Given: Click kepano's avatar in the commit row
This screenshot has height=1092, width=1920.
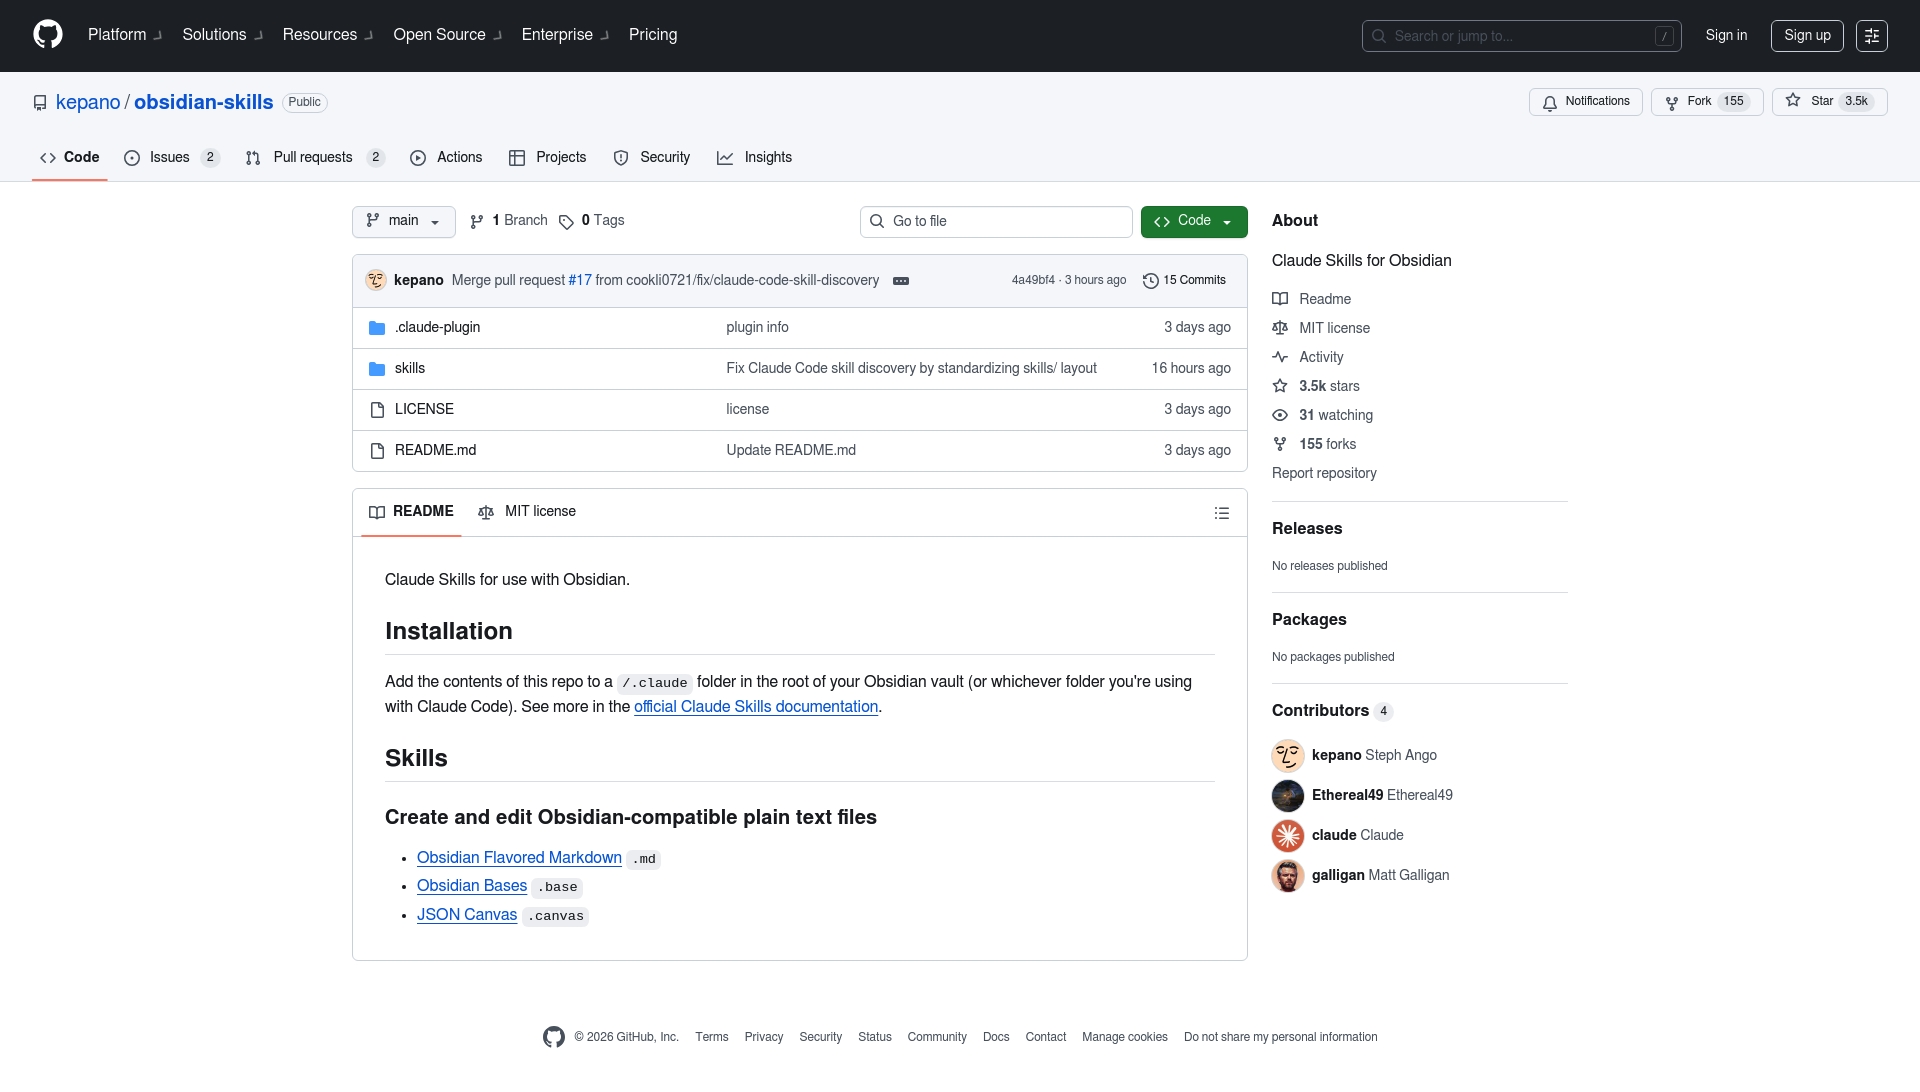Looking at the screenshot, I should coord(376,280).
